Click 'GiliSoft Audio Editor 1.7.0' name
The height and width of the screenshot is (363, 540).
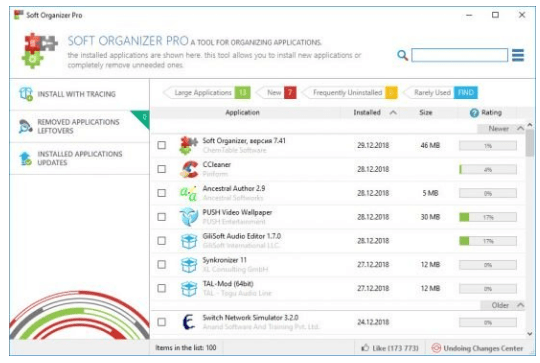point(242,236)
